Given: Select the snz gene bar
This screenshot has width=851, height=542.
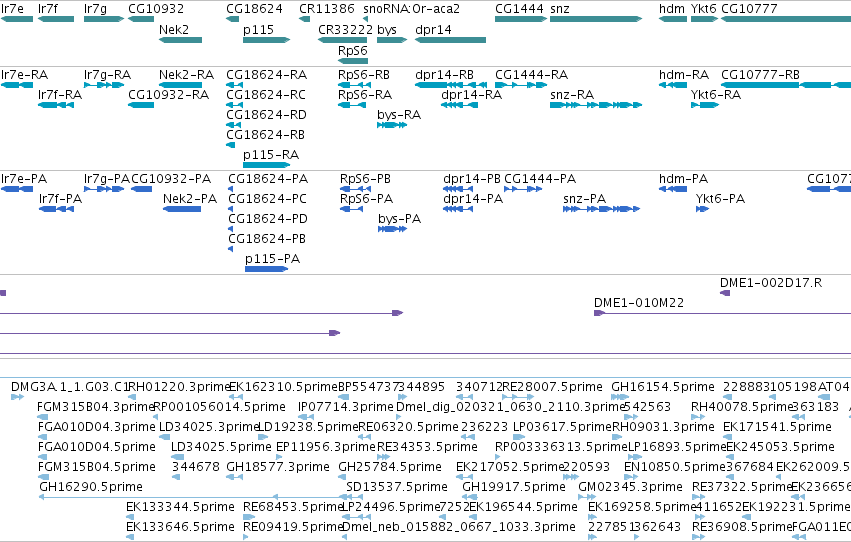Looking at the screenshot, I should [596, 19].
